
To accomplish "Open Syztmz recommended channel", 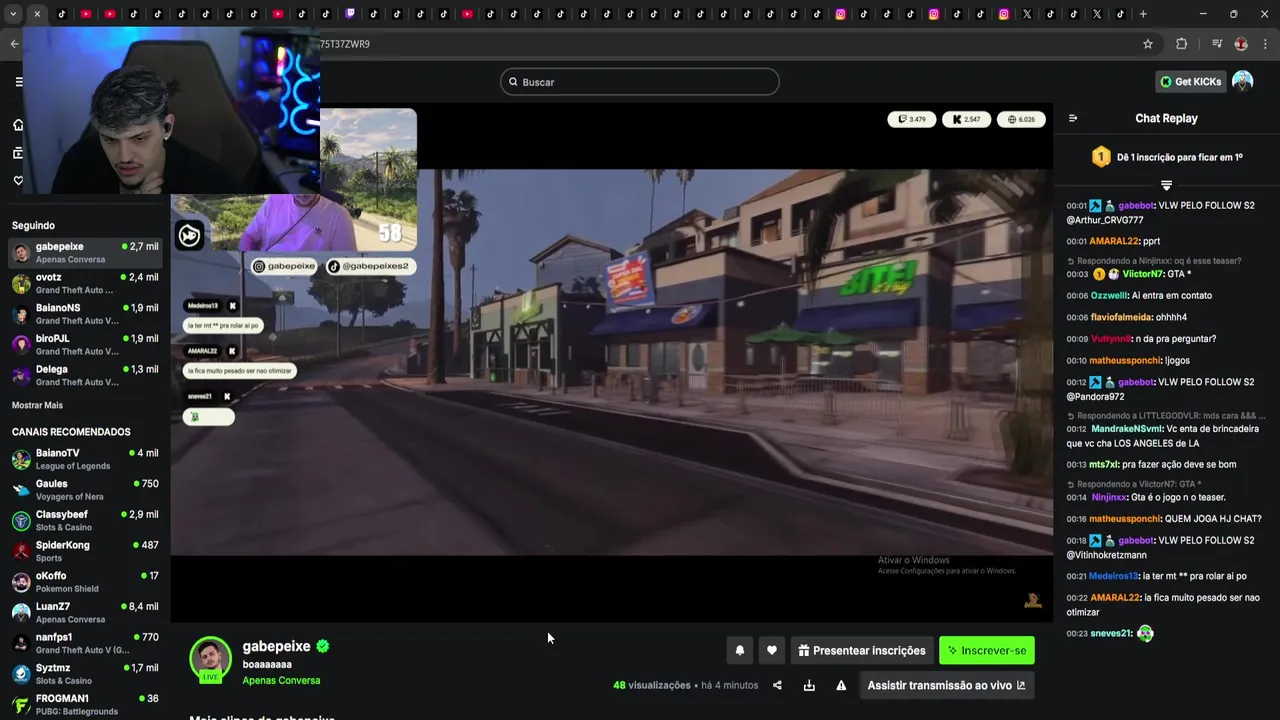I will point(85,674).
